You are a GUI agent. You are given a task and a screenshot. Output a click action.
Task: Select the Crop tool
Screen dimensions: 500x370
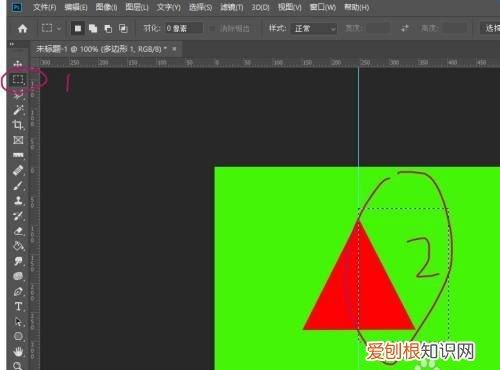point(18,125)
